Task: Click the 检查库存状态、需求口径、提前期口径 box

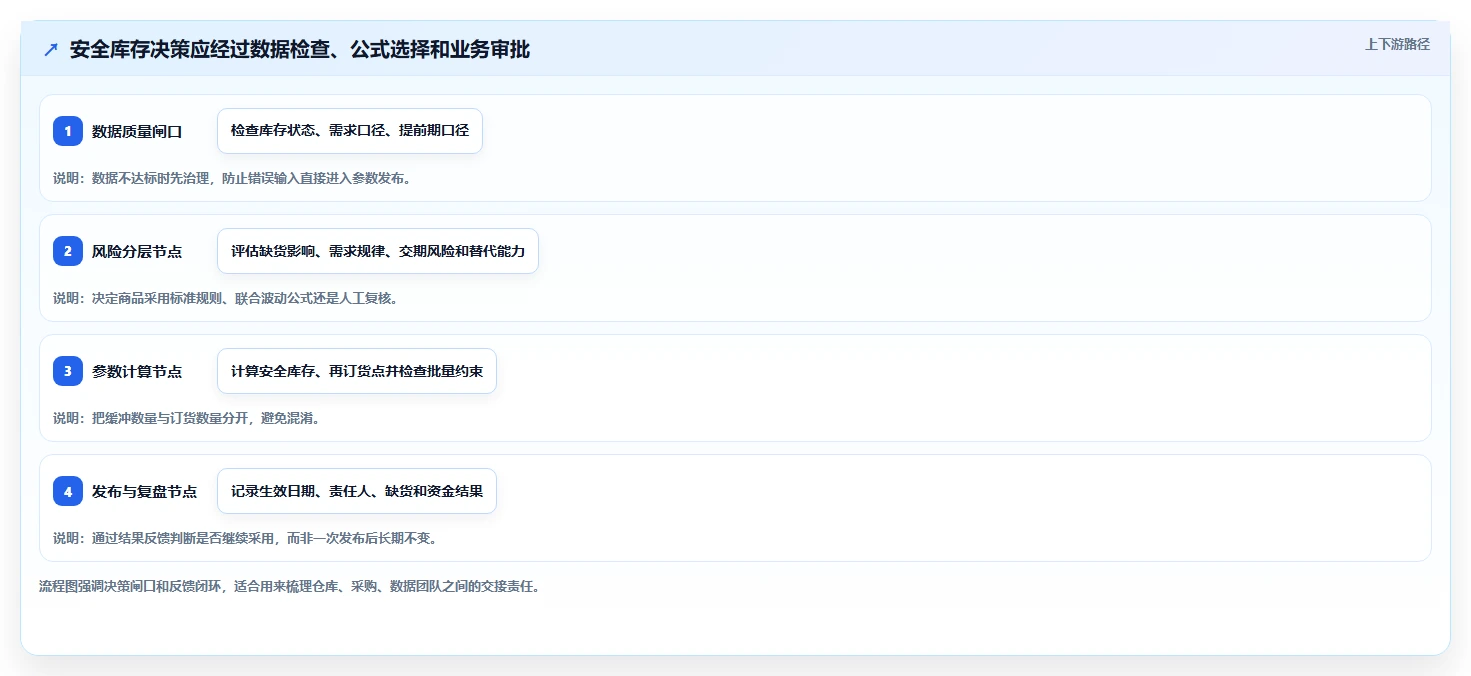Action: tap(350, 131)
